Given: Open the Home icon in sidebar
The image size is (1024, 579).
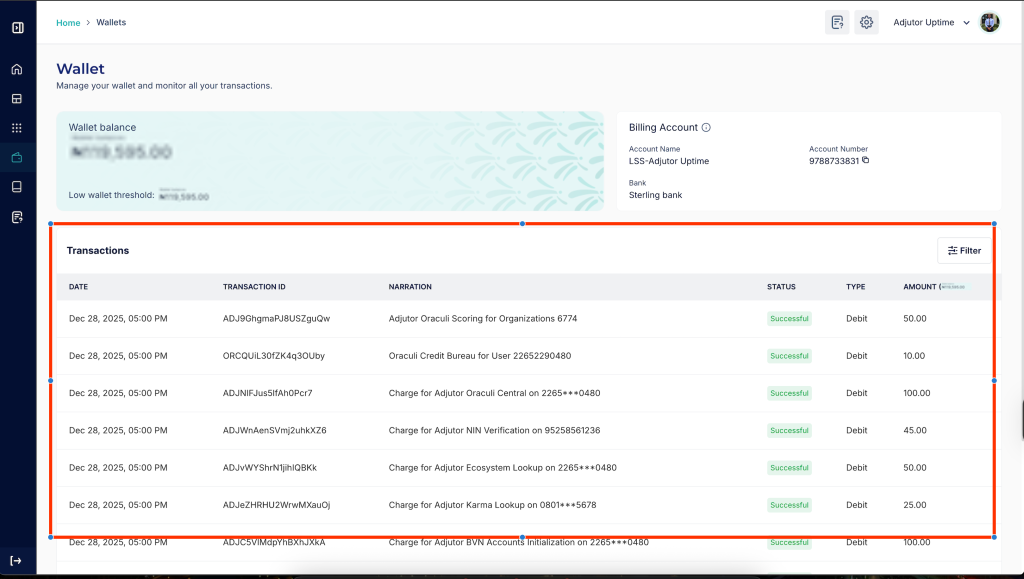Looking at the screenshot, I should pyautogui.click(x=17, y=69).
